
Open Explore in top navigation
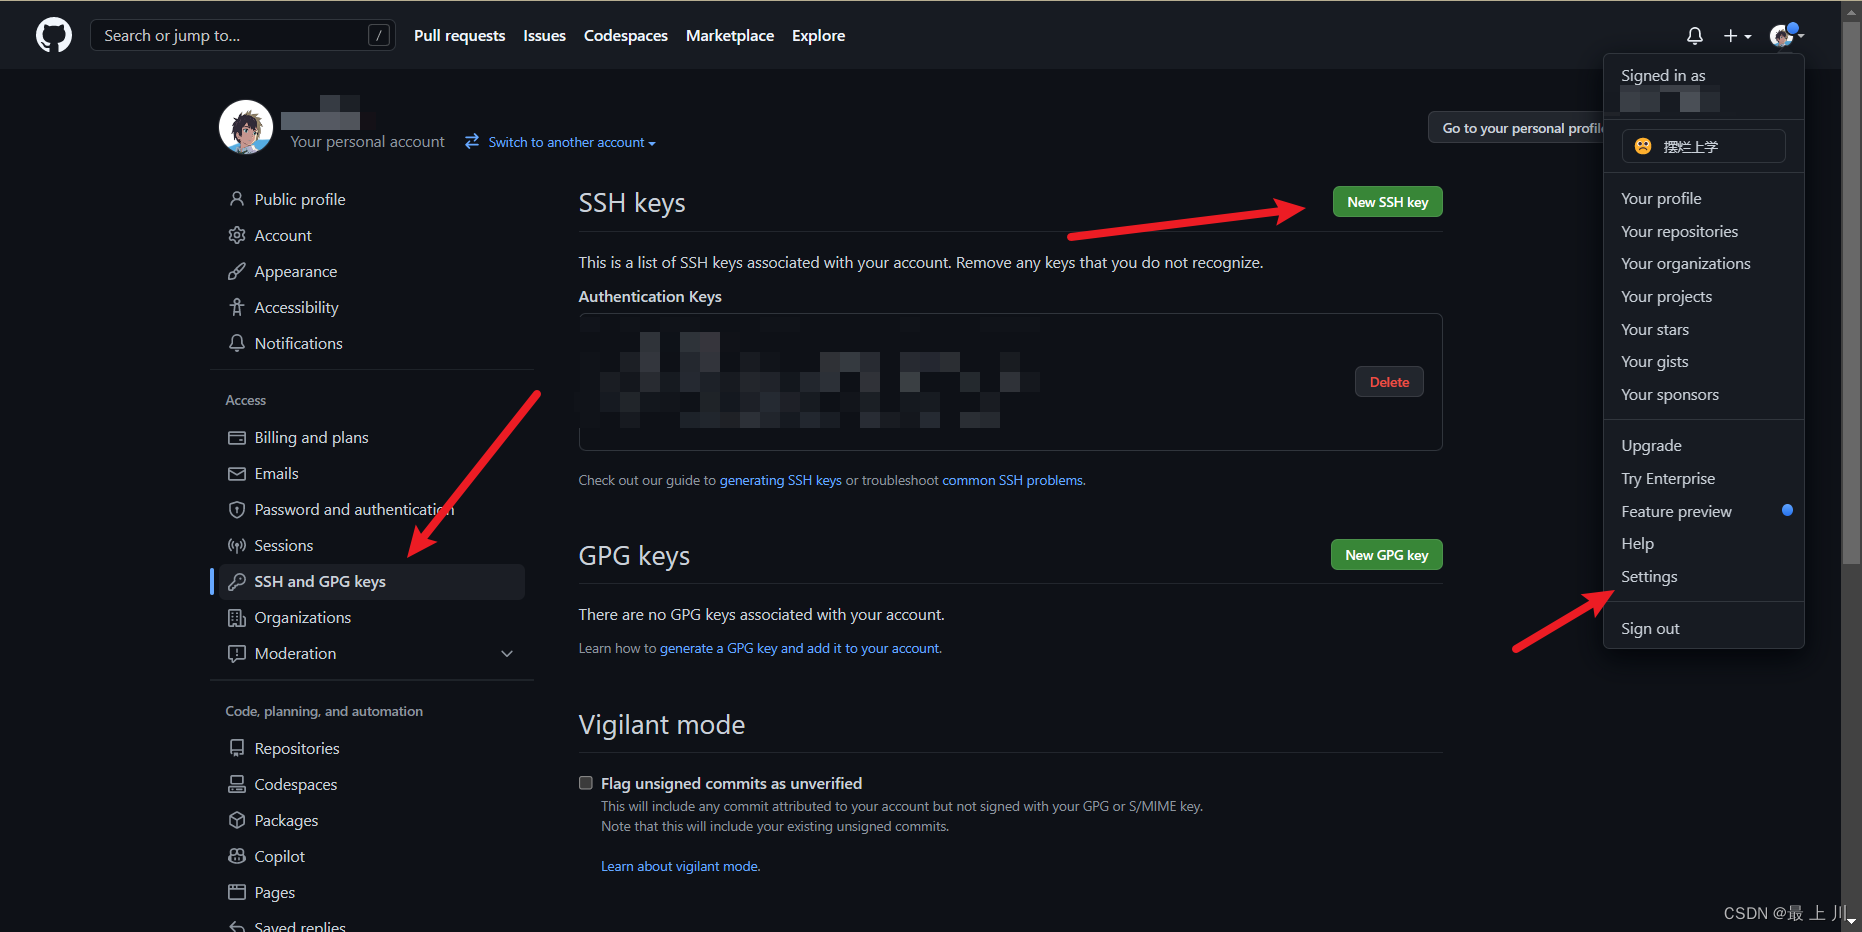coord(818,35)
